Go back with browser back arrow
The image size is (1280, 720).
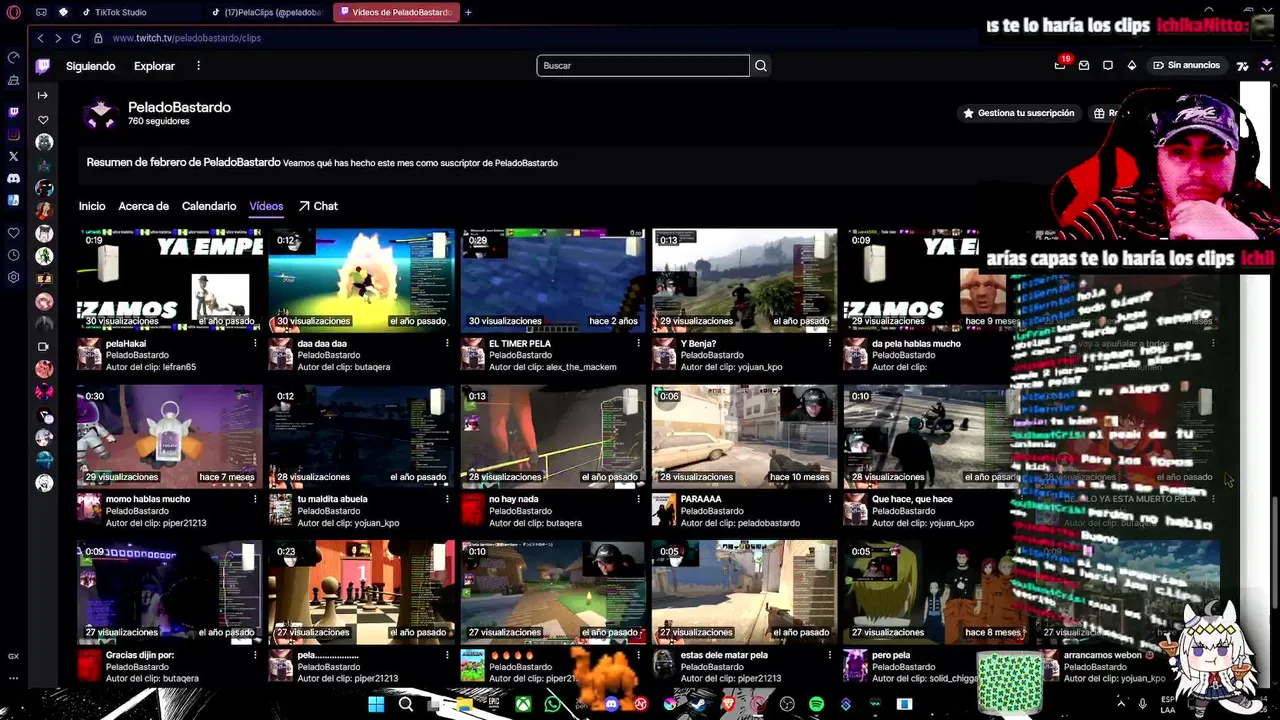click(x=40, y=38)
